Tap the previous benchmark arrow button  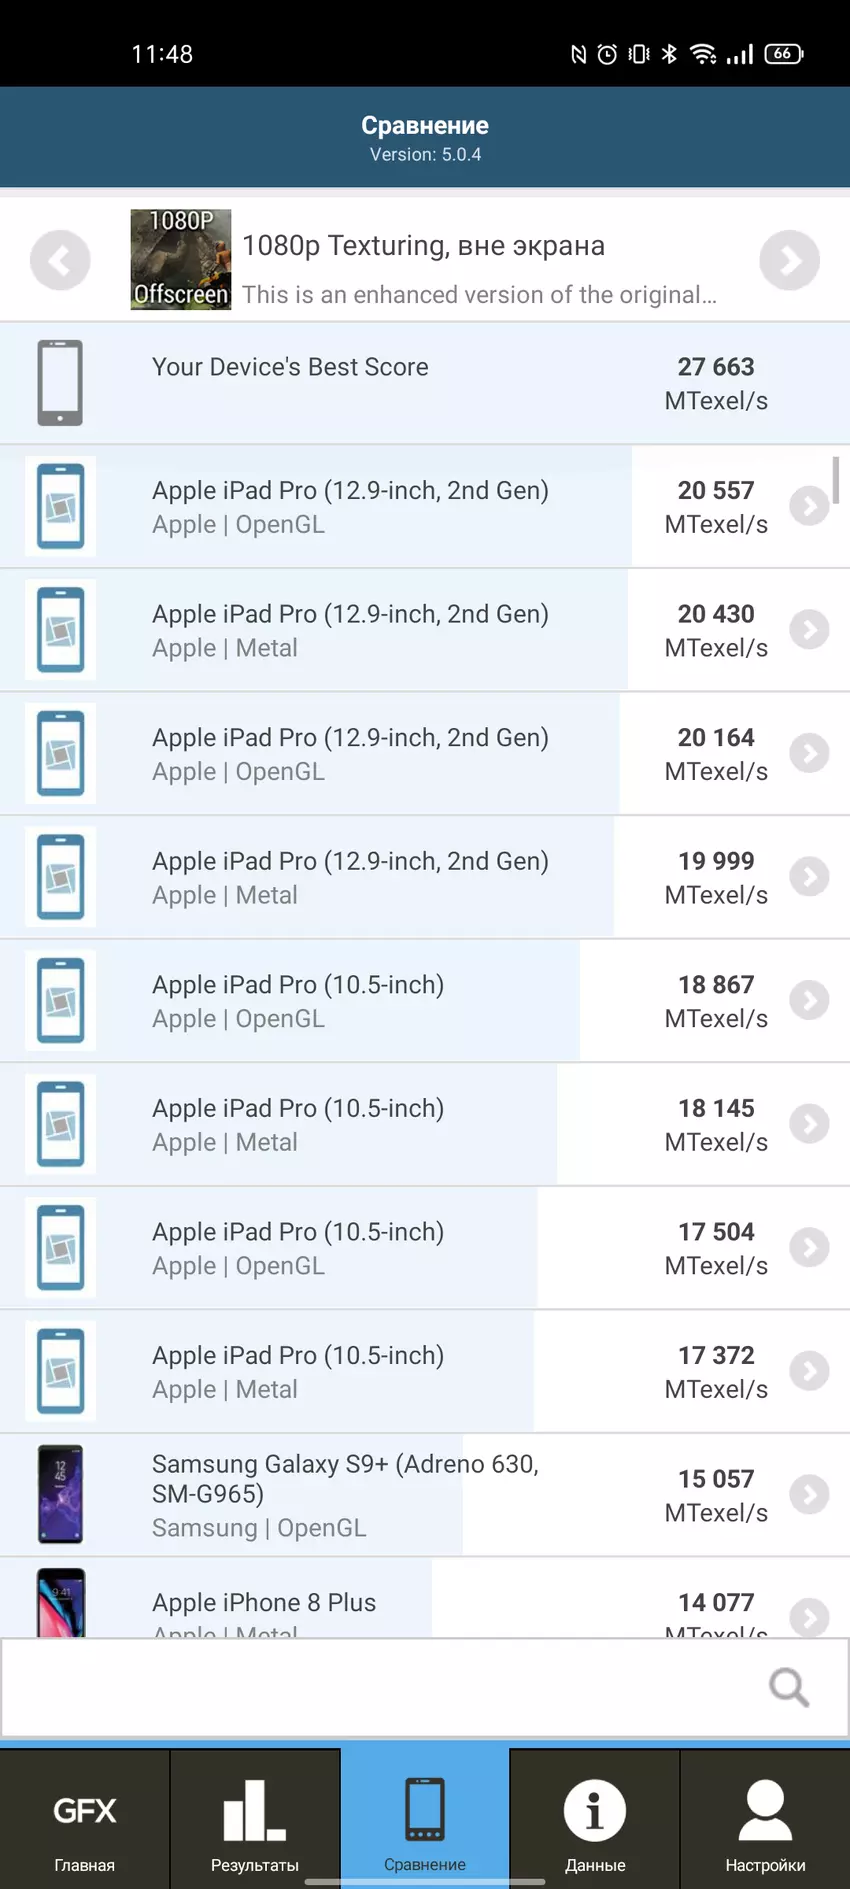[x=60, y=260]
